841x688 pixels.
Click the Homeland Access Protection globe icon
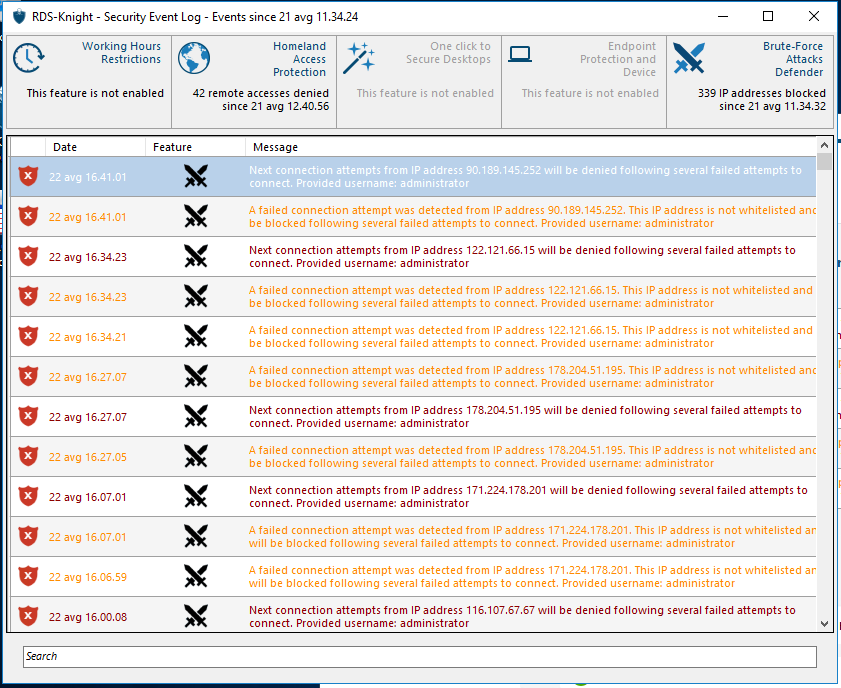coord(194,59)
